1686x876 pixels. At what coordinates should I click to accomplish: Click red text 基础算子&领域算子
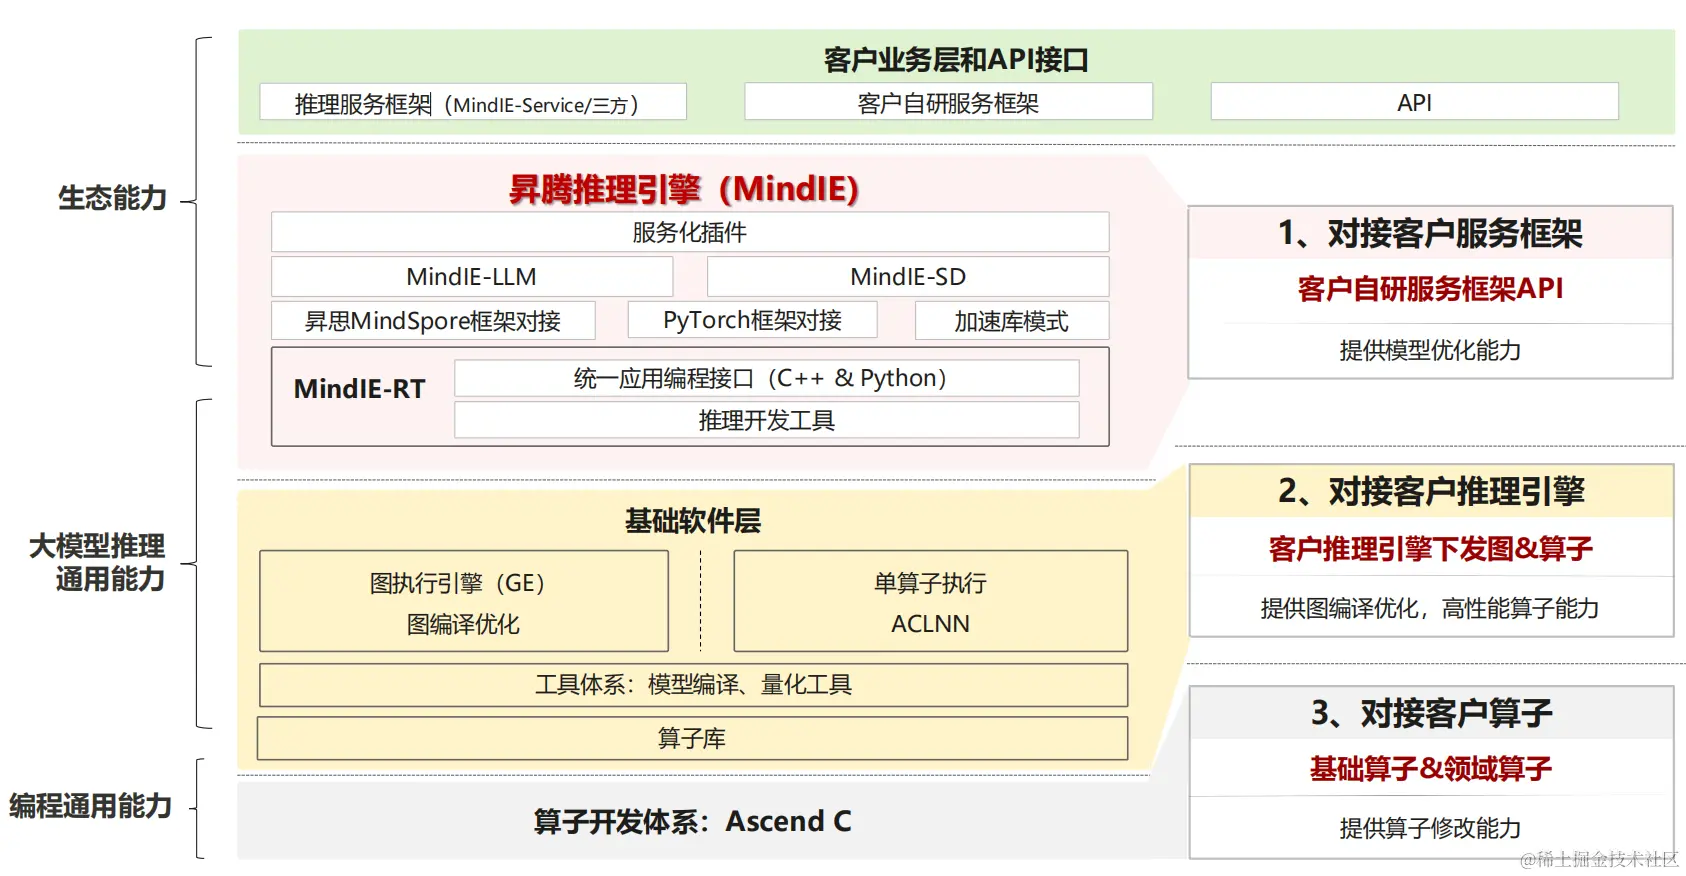(x=1431, y=768)
